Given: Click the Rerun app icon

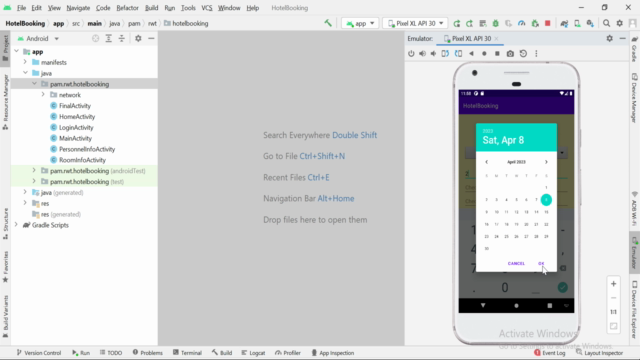Looking at the screenshot, I should point(457,23).
